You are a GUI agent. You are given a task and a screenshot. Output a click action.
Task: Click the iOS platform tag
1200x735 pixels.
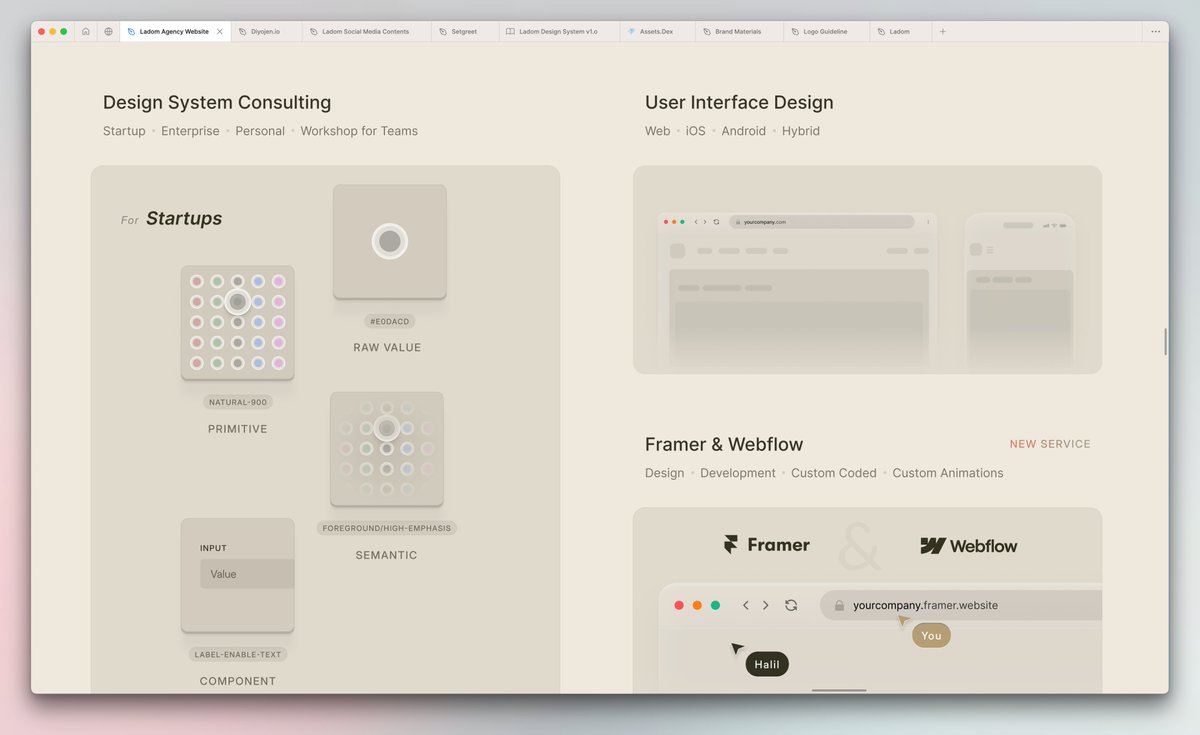[x=696, y=131]
